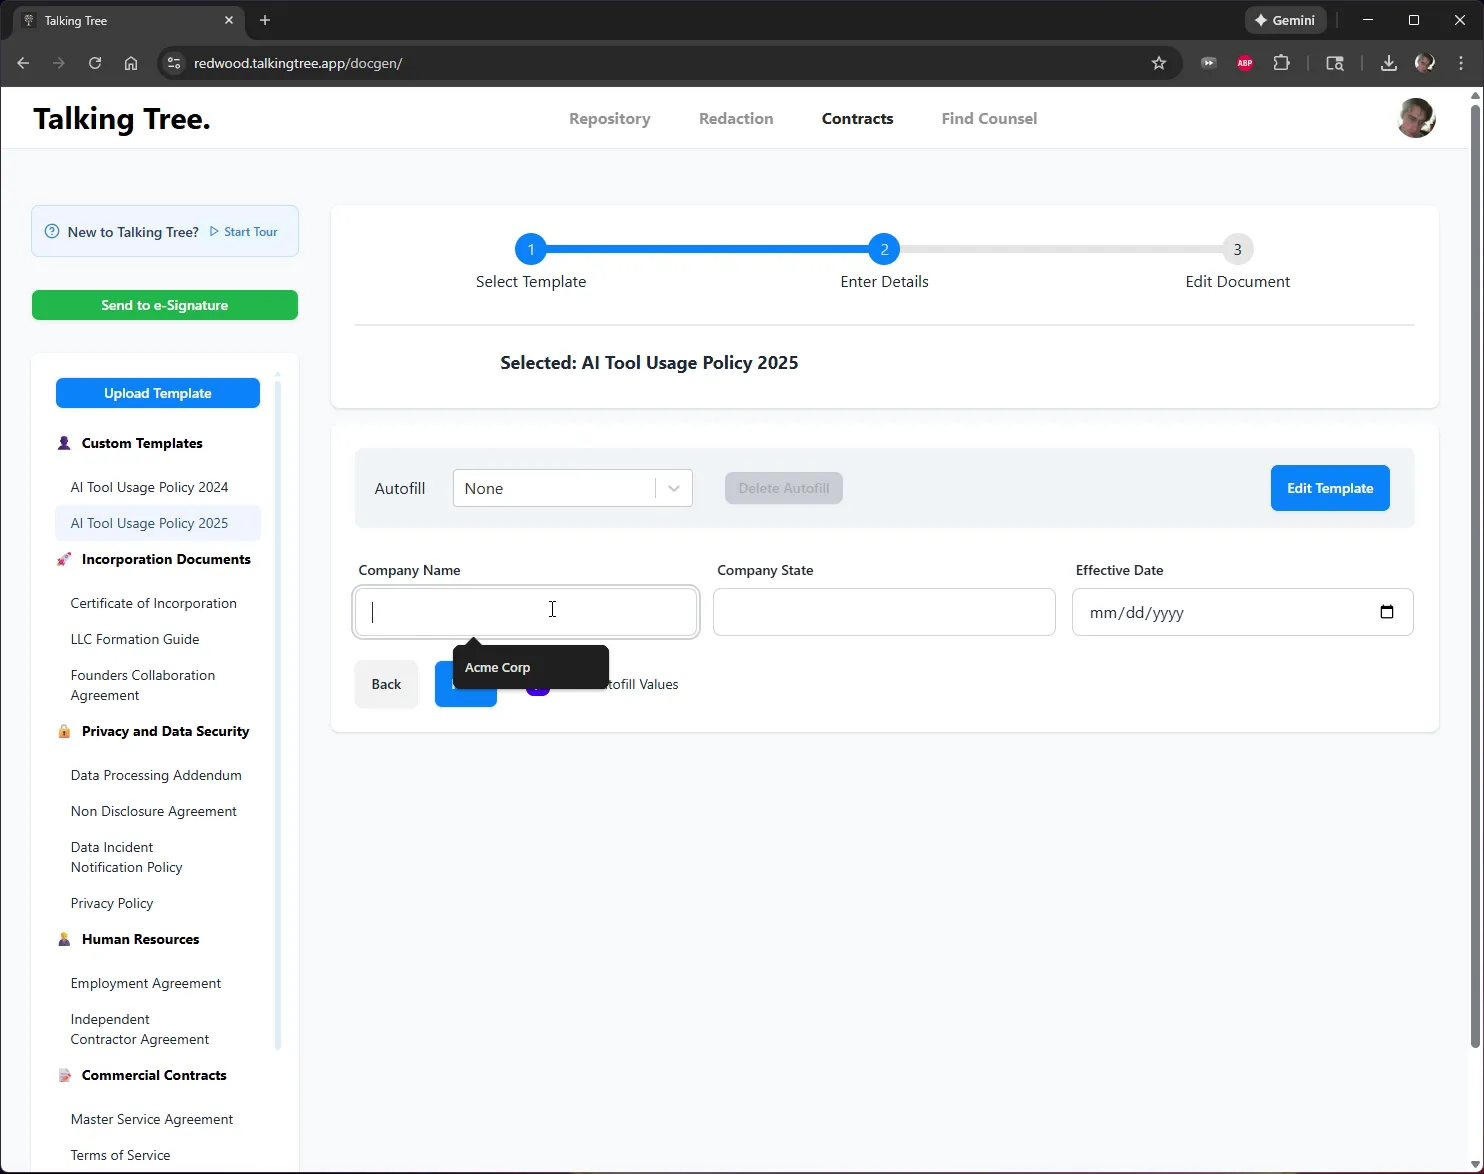Screen dimensions: 1484x1174
Task: Open the Redaction tab
Action: [736, 118]
